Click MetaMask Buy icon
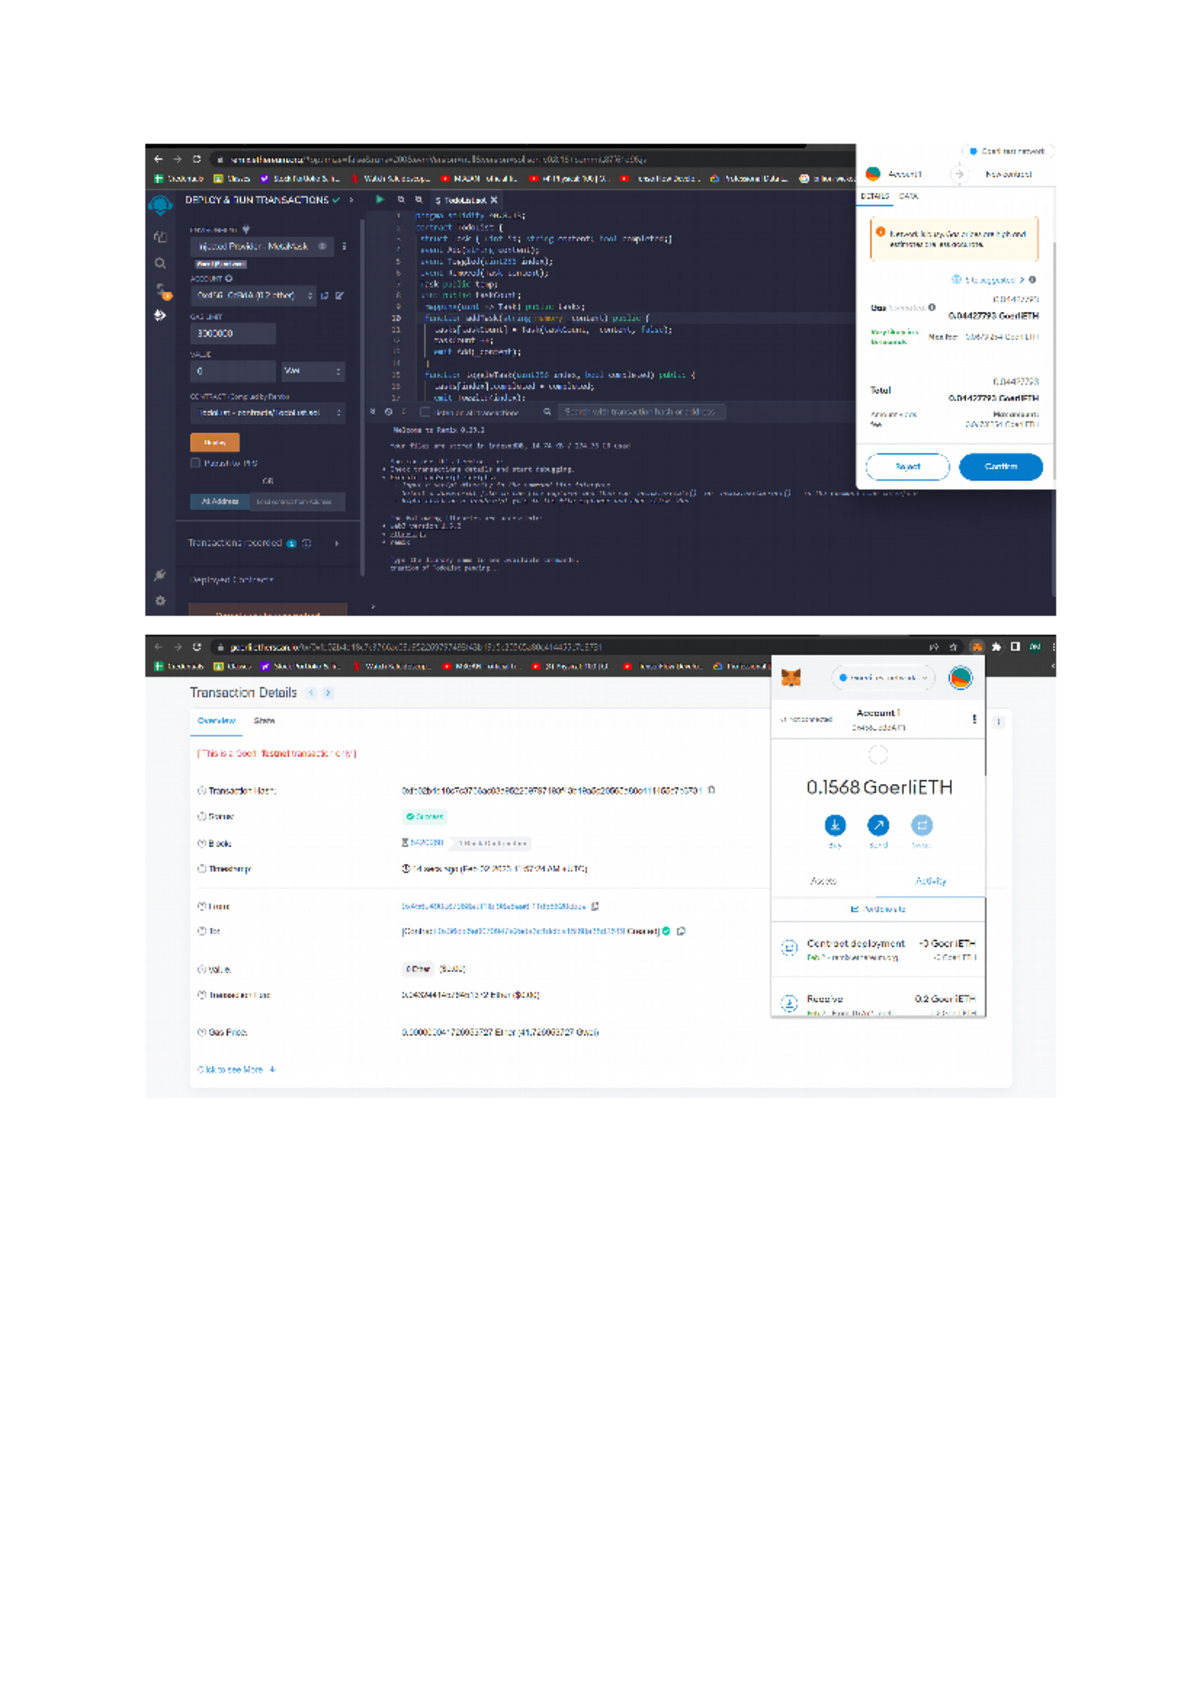 coord(835,825)
